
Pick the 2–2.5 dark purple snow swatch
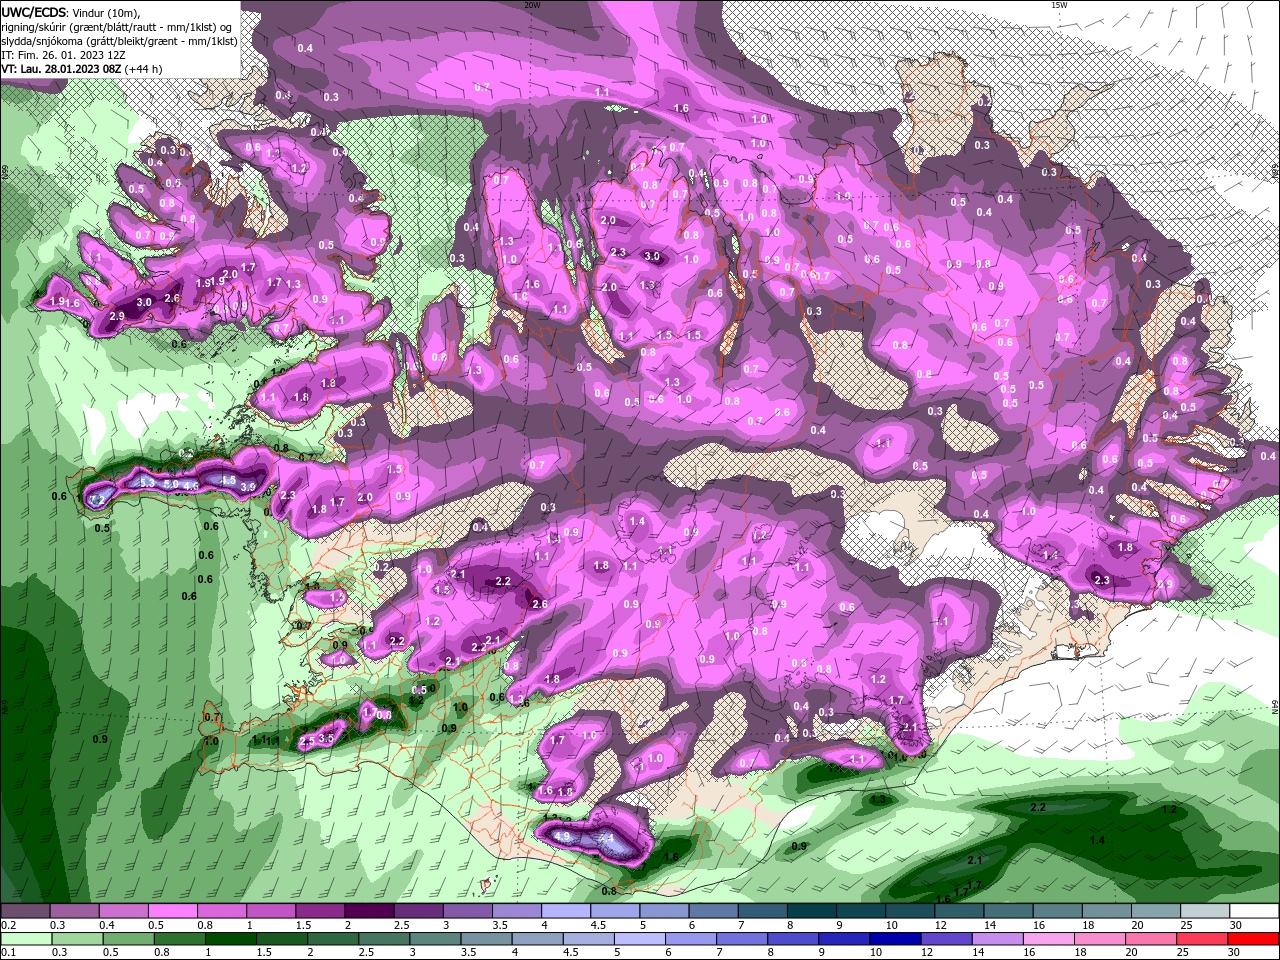(x=369, y=911)
